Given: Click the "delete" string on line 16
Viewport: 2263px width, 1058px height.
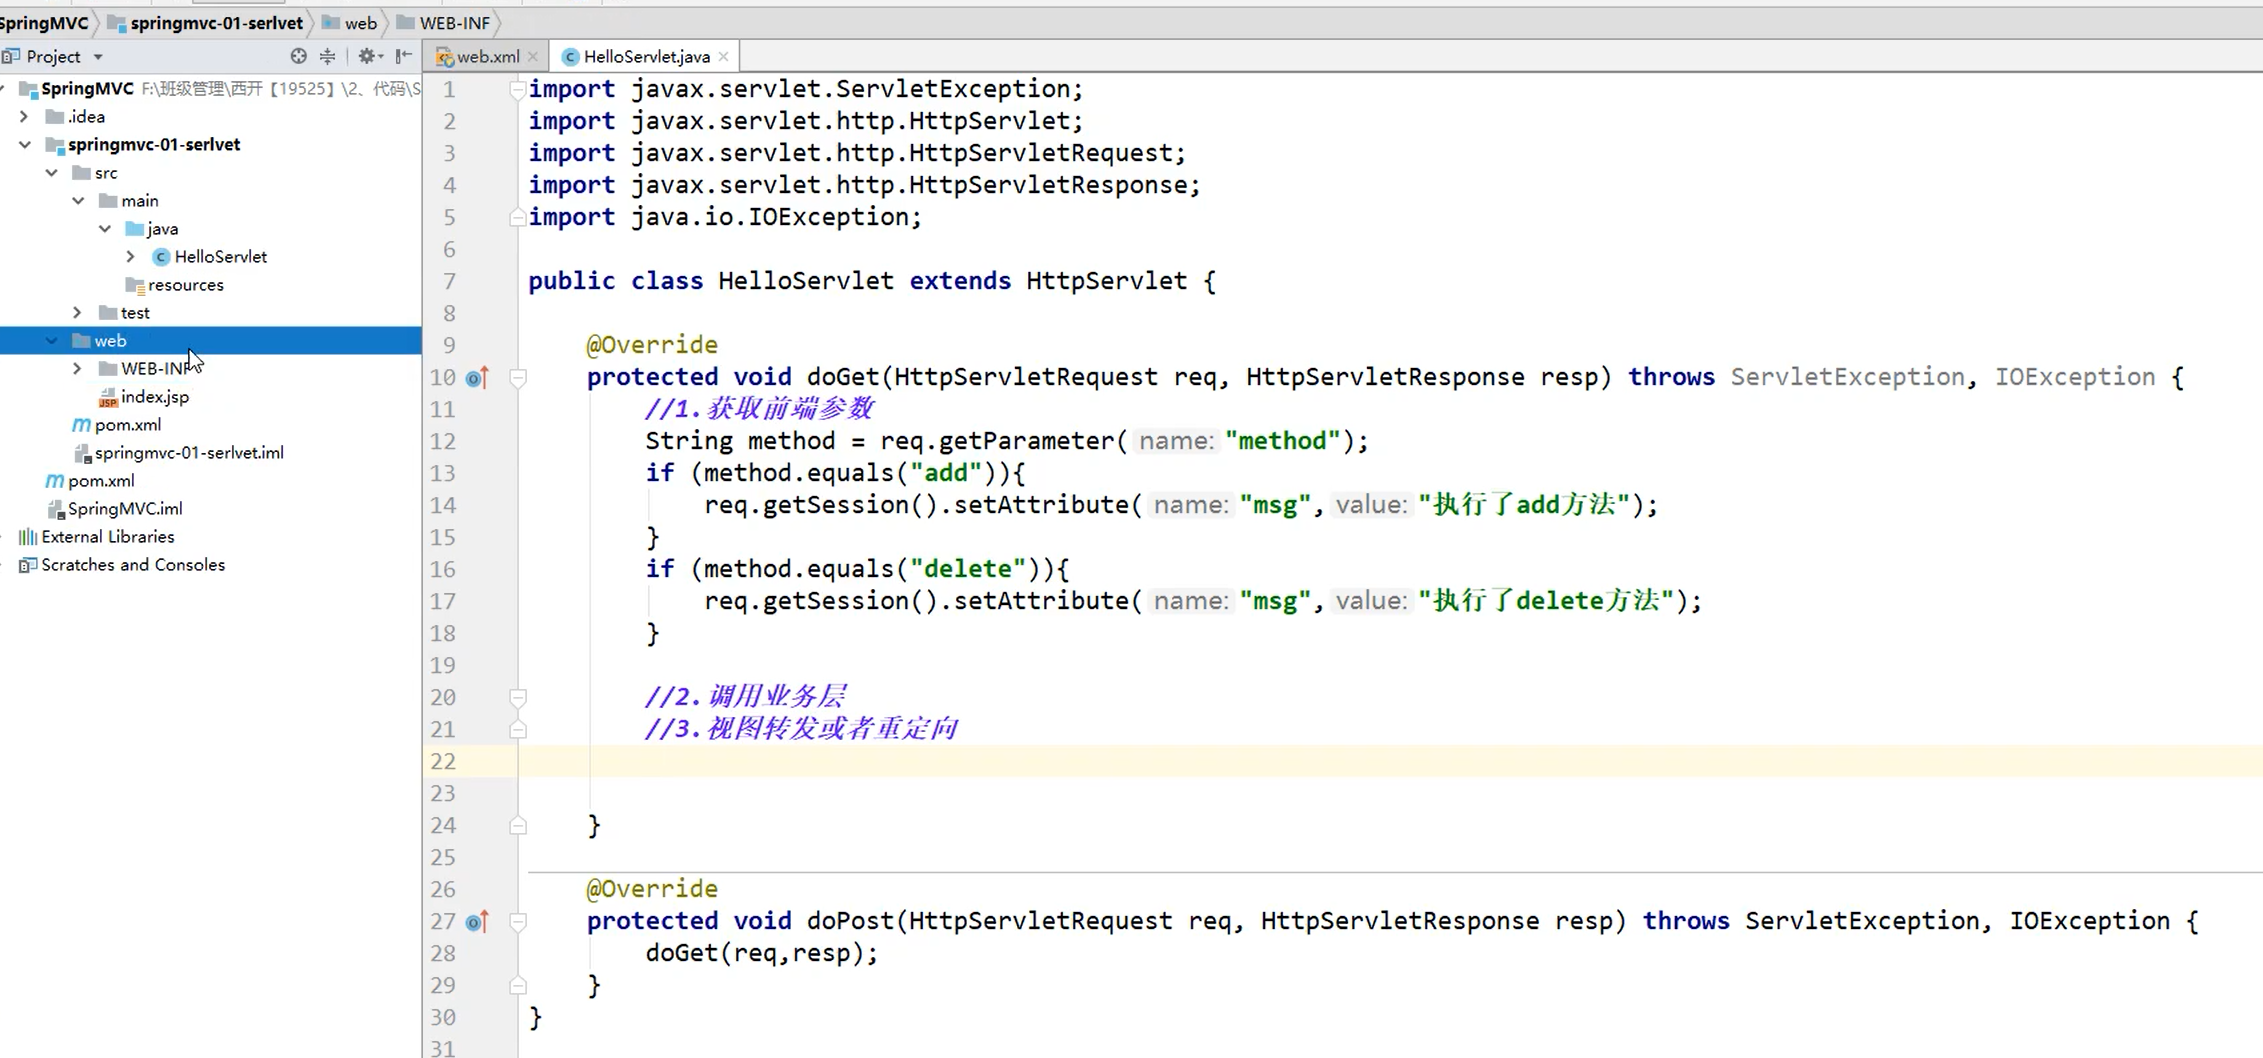Looking at the screenshot, I should click(x=968, y=569).
